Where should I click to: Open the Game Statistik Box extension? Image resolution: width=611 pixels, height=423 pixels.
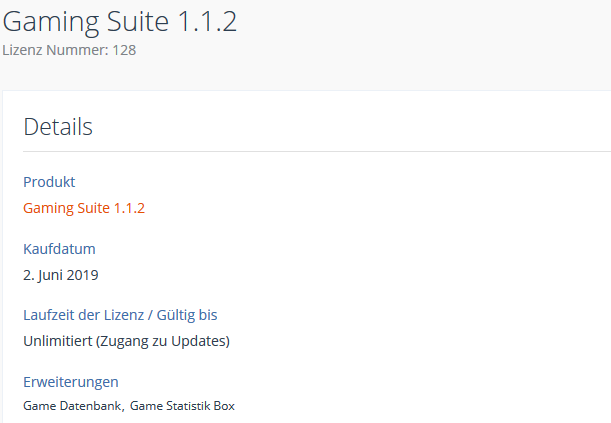point(182,405)
